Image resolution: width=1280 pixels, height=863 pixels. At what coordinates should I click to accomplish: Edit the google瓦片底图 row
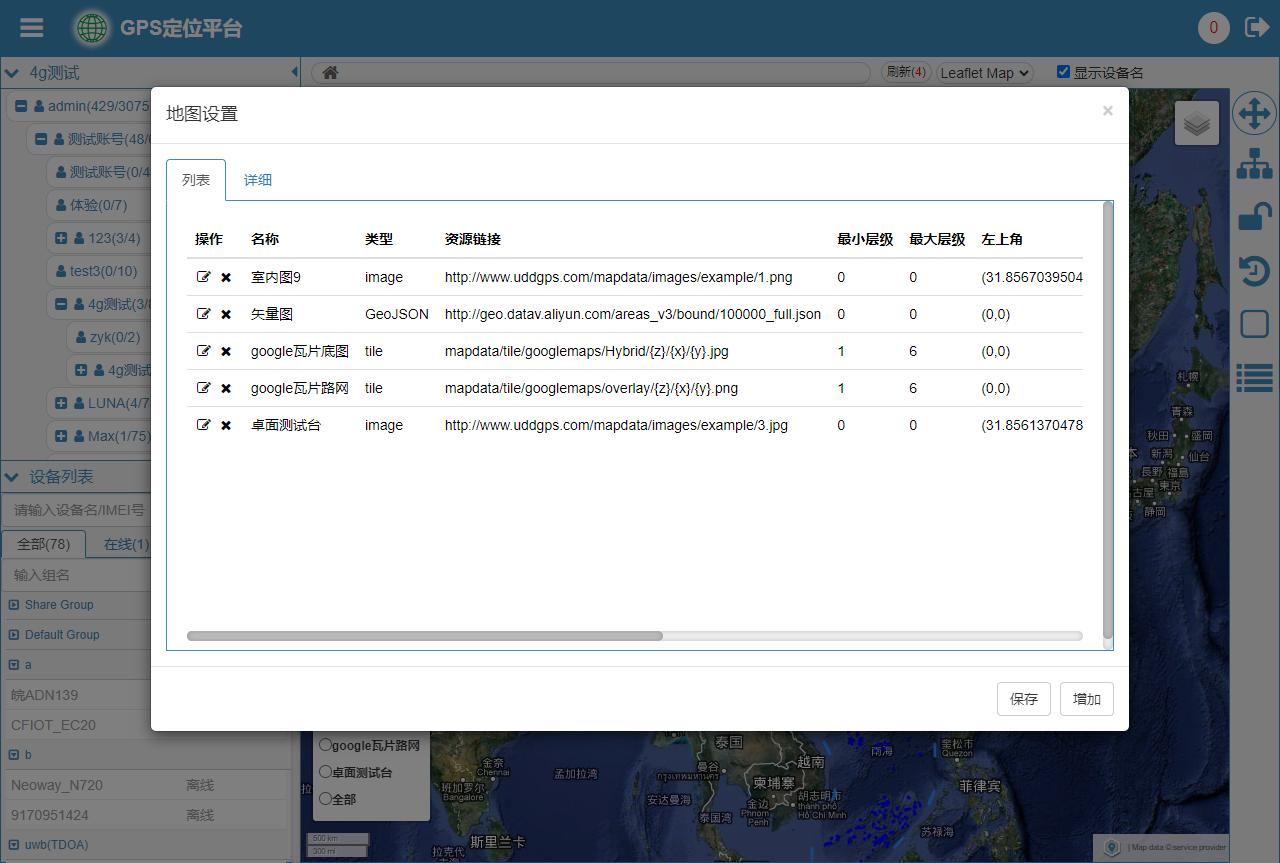[x=204, y=351]
